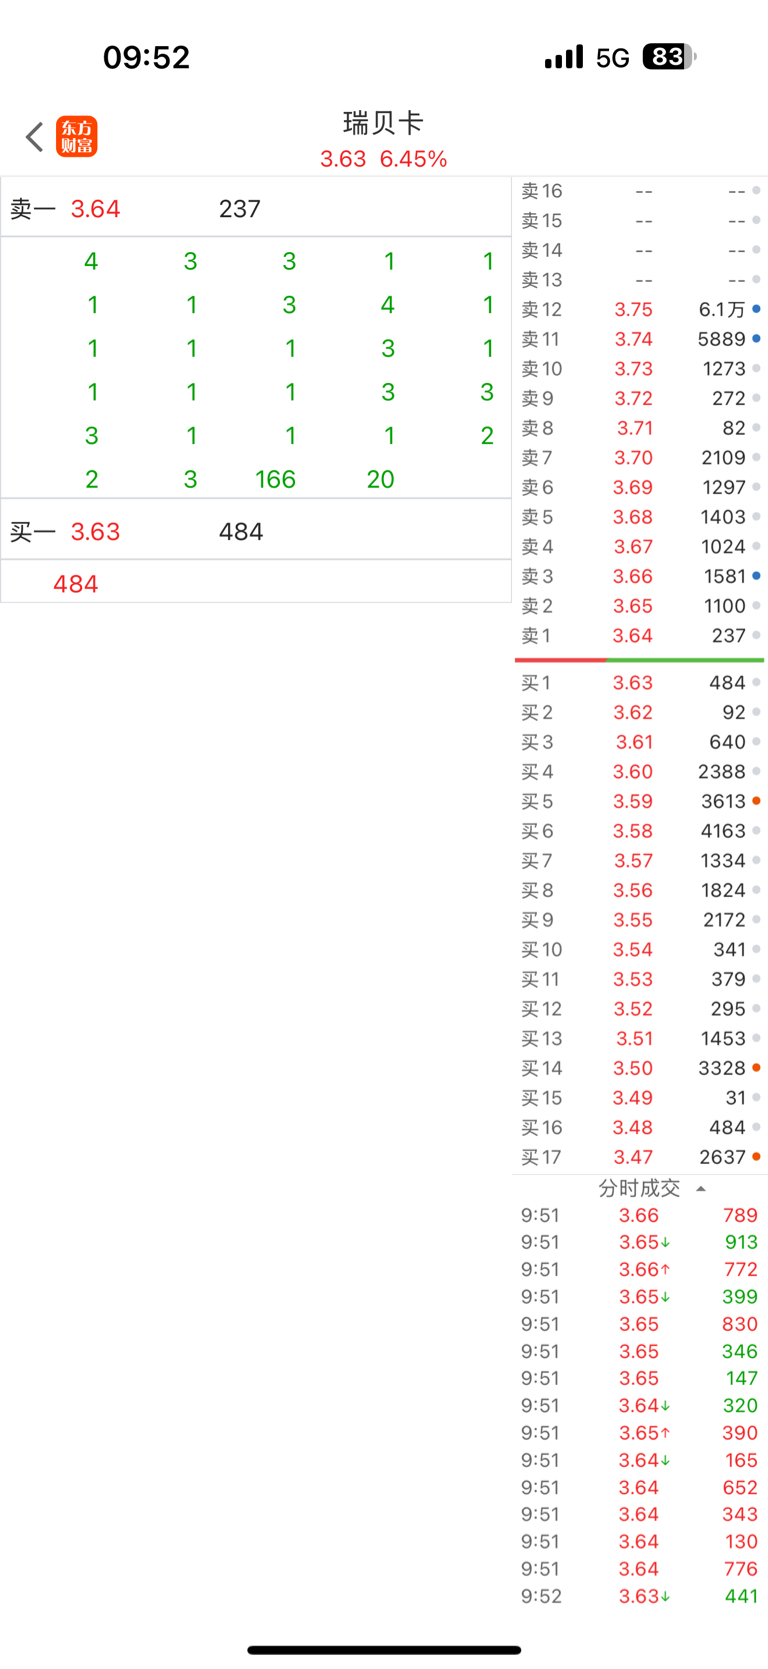This screenshot has height=1669, width=768.
Task: Tap the trade with volume 652
Action: pyautogui.click(x=640, y=1488)
